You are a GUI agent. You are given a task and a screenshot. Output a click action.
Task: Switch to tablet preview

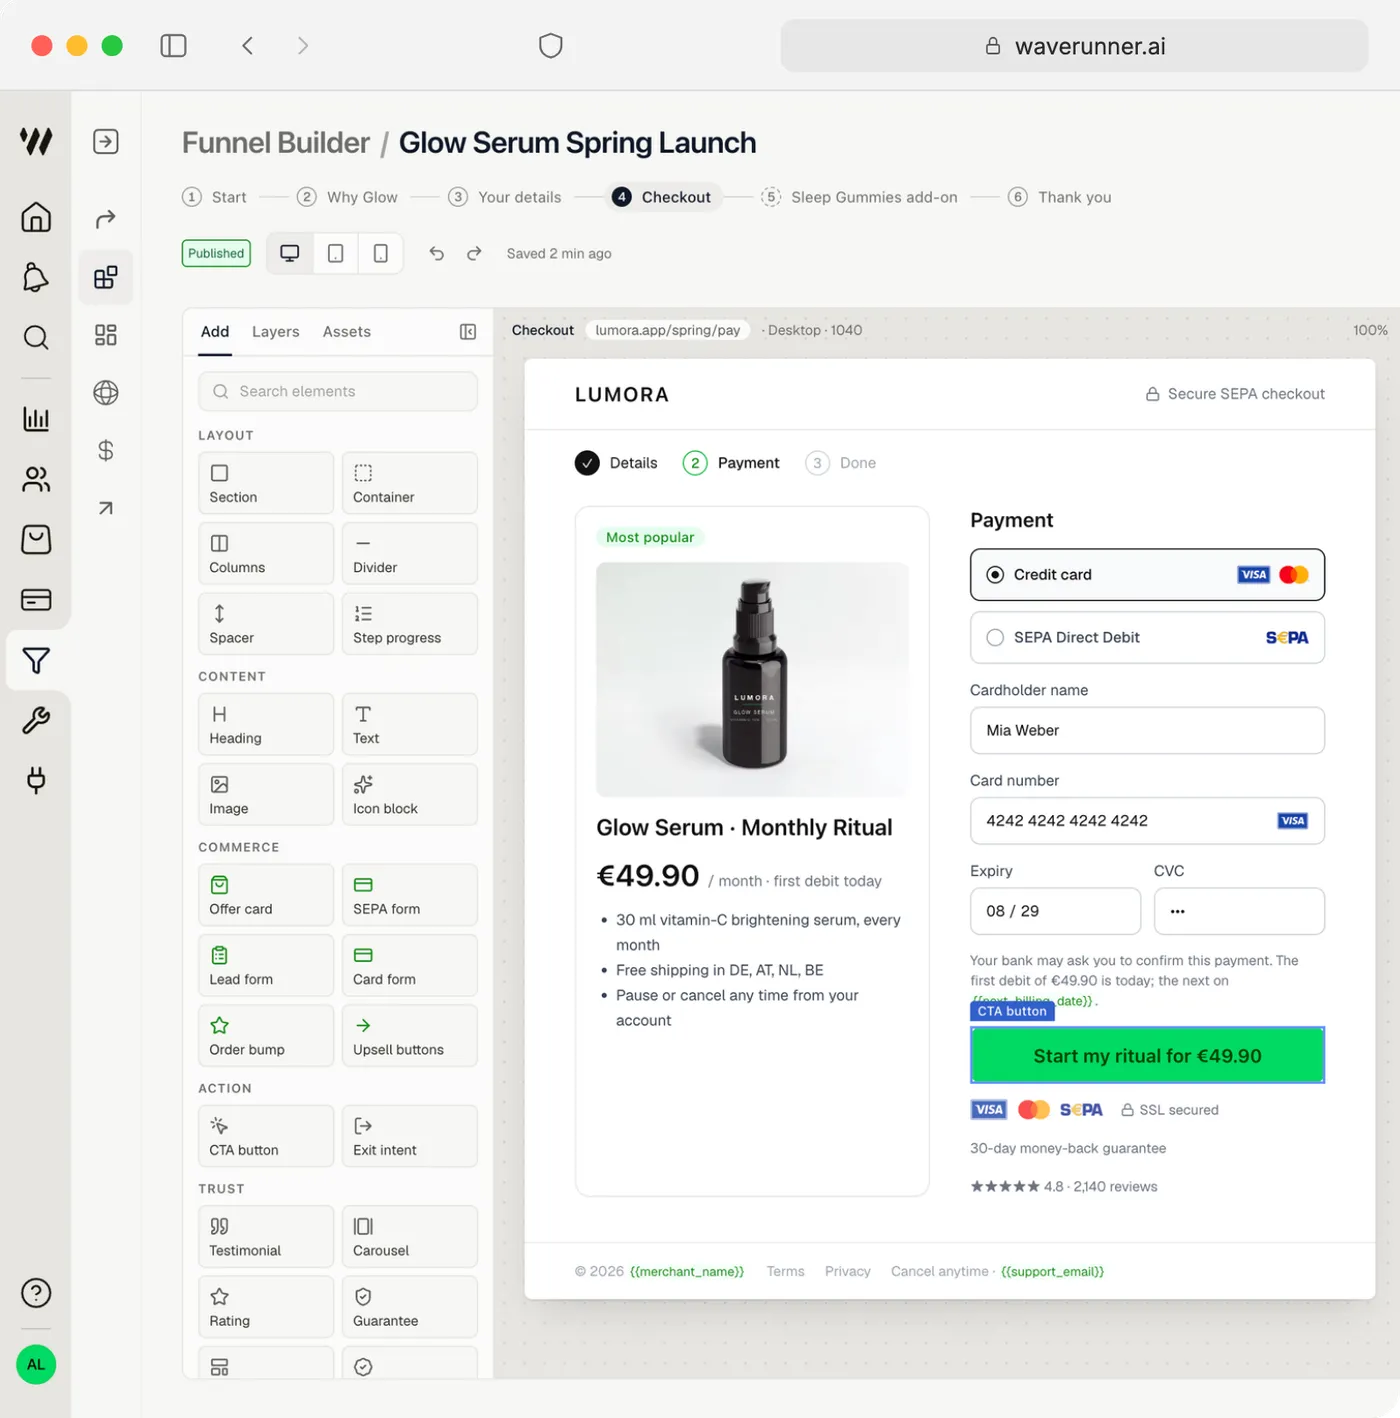(x=336, y=253)
